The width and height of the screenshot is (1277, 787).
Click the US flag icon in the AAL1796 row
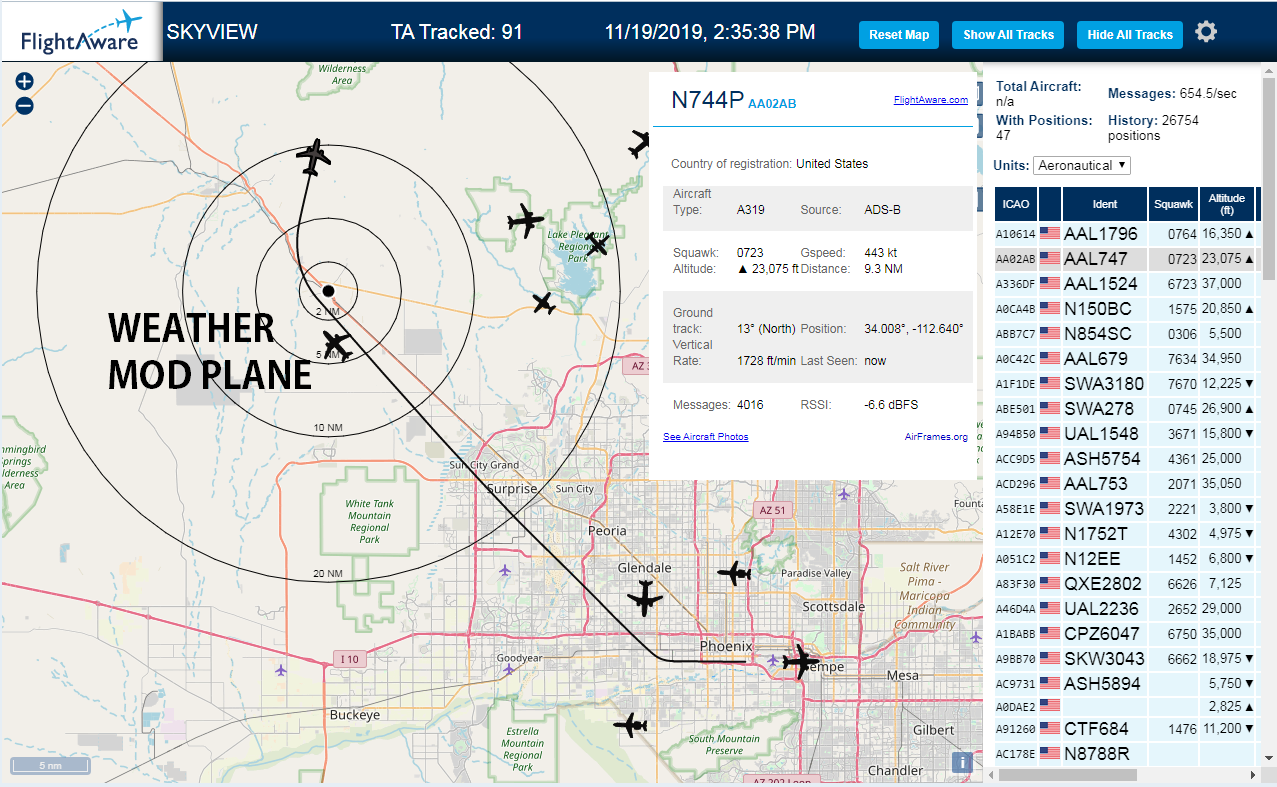tap(1050, 234)
